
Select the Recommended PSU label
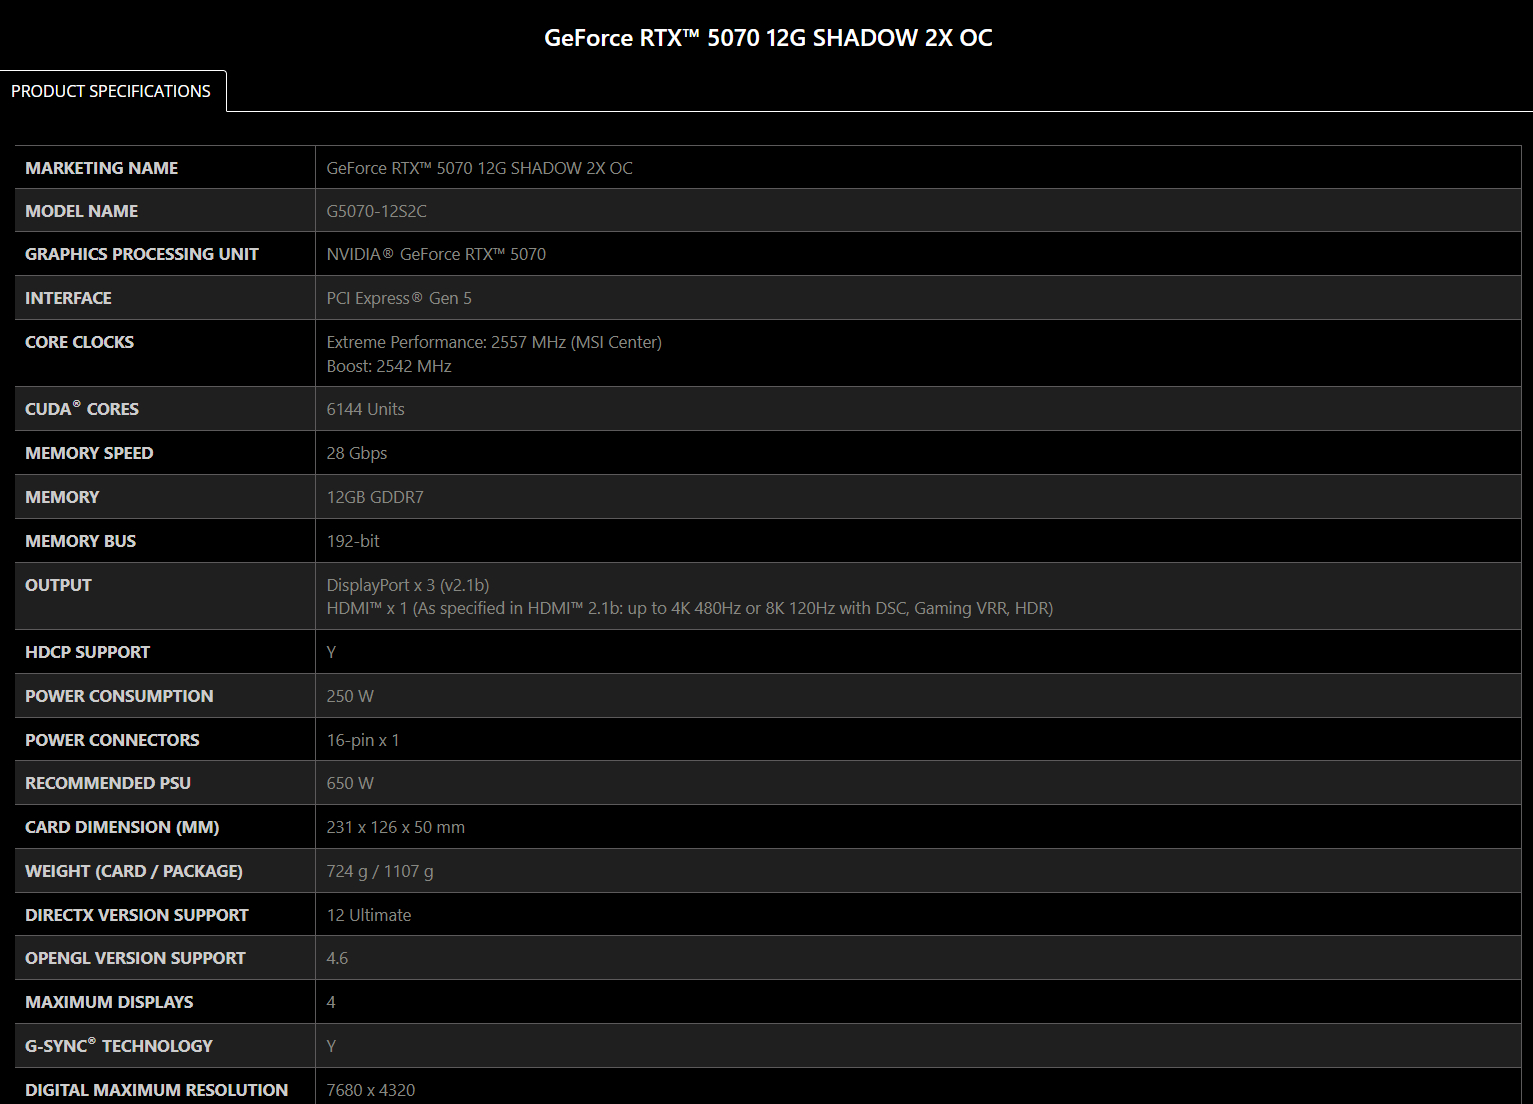(108, 783)
